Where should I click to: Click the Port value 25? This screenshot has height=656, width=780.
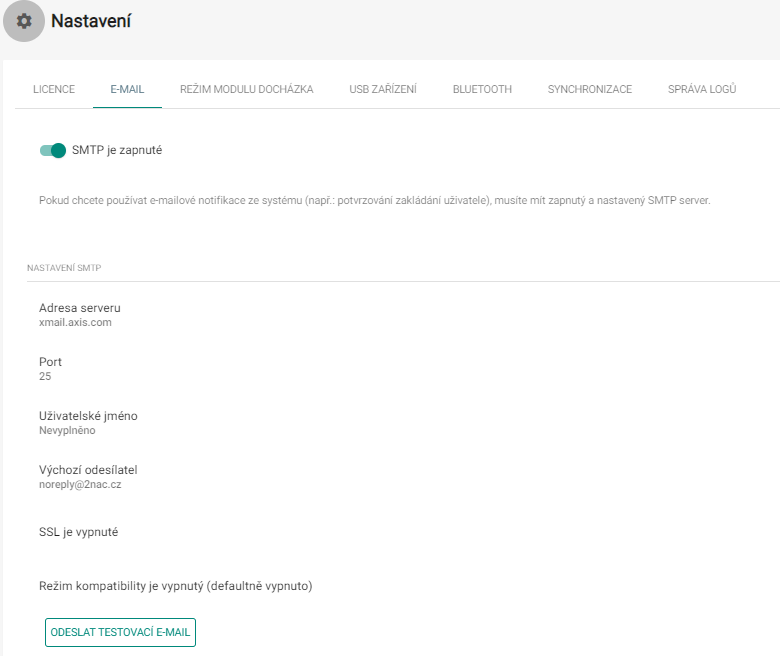pos(45,376)
